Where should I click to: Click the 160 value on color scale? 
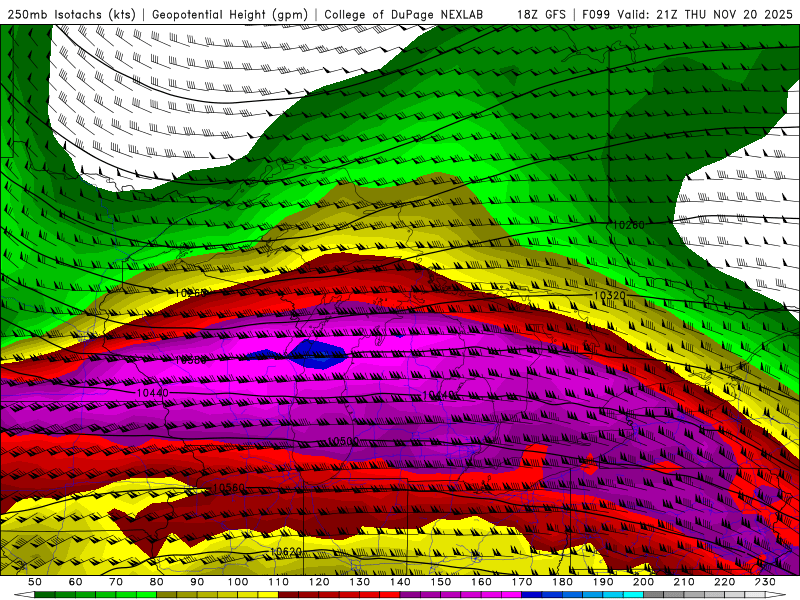tap(481, 582)
